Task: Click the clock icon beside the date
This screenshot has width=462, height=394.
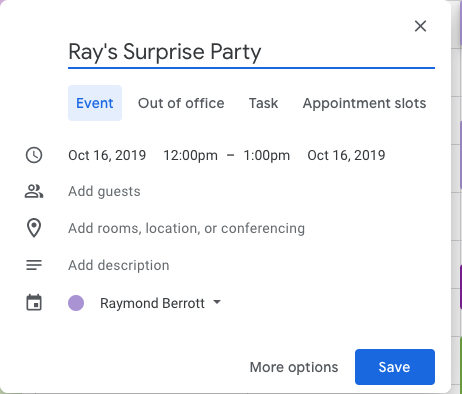Action: pyautogui.click(x=34, y=155)
